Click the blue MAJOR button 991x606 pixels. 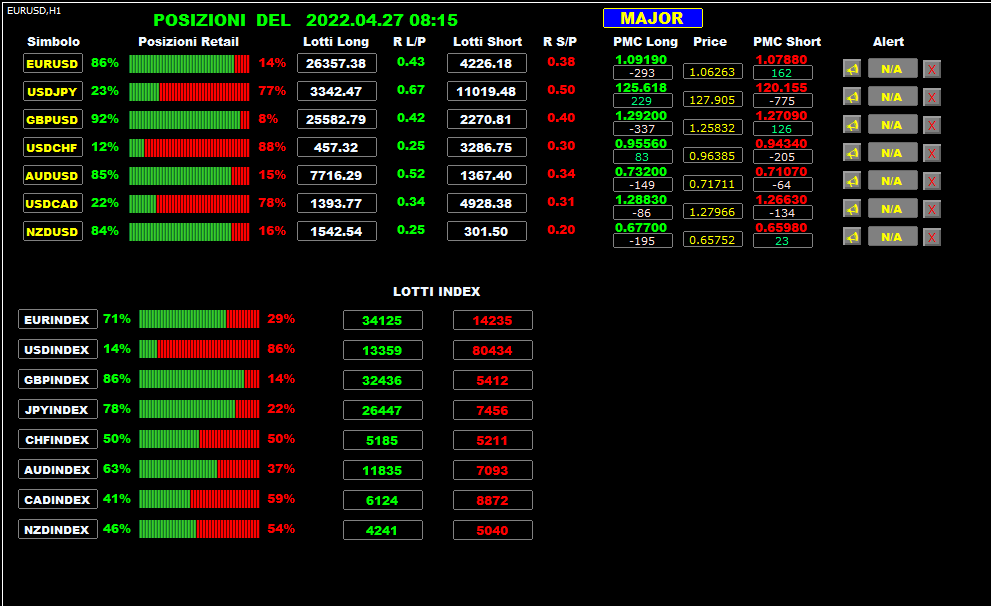[652, 18]
